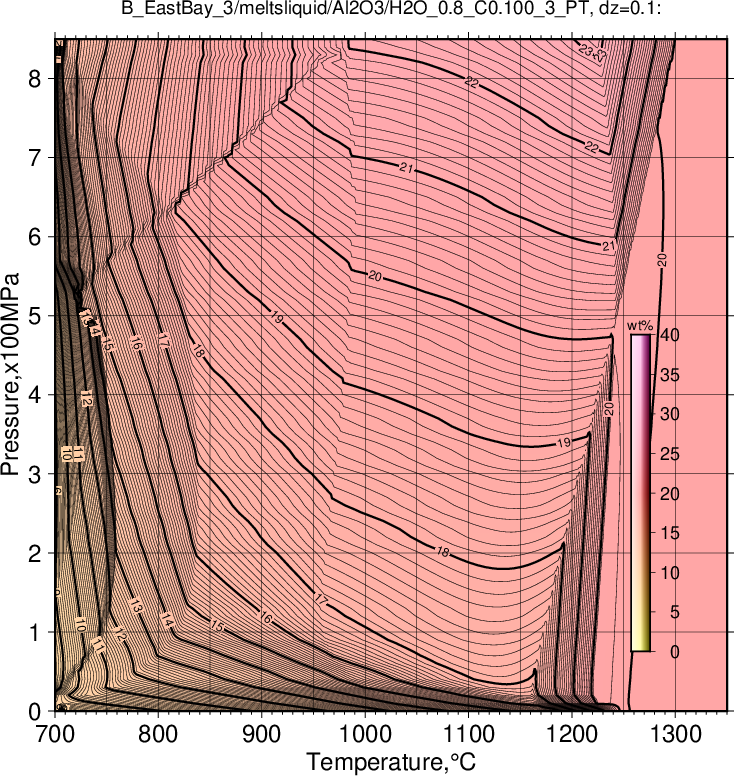Select the 1200 temperature tick label
This screenshot has width=734, height=776.
(x=572, y=734)
